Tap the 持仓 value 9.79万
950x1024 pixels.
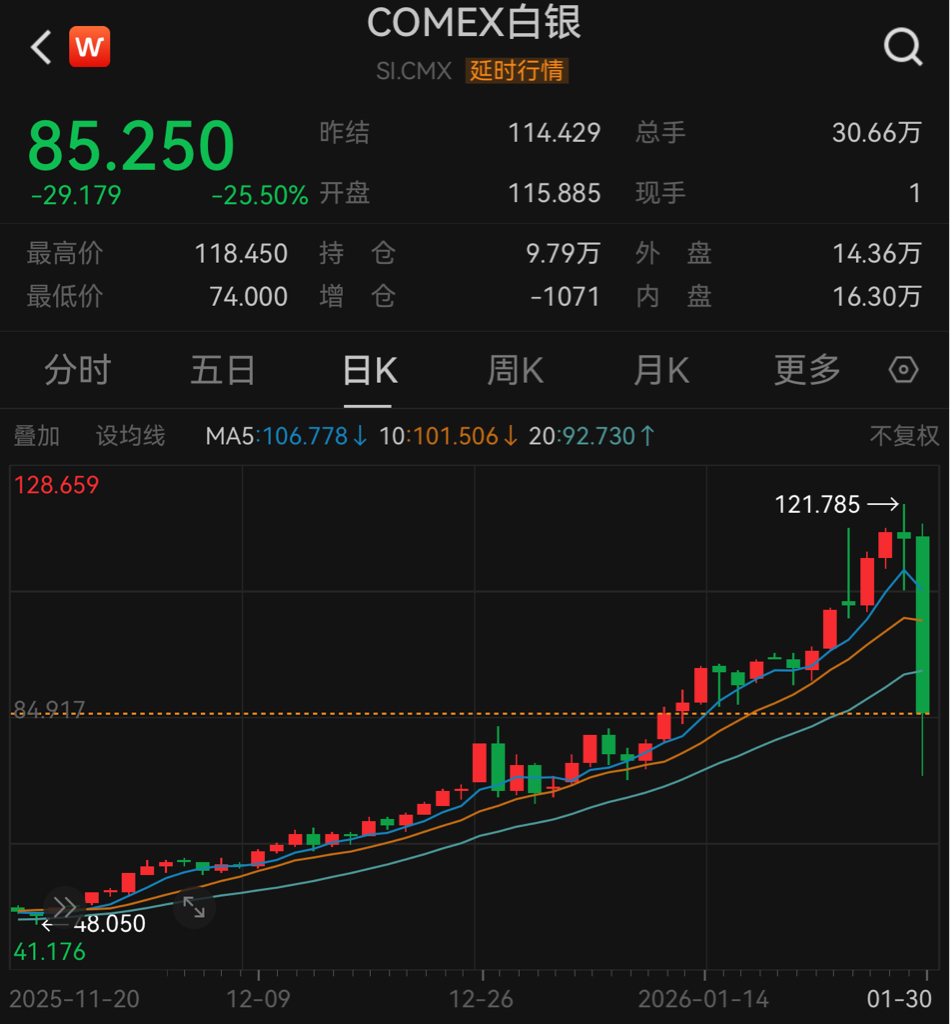pos(563,253)
